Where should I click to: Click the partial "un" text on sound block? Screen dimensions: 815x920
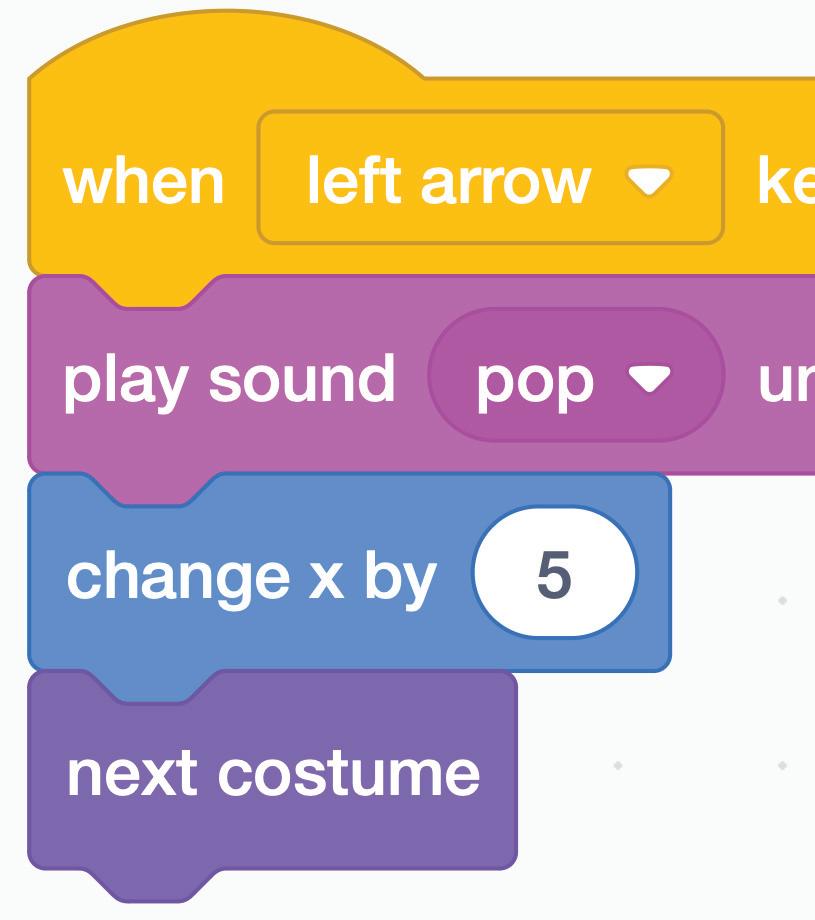(784, 381)
